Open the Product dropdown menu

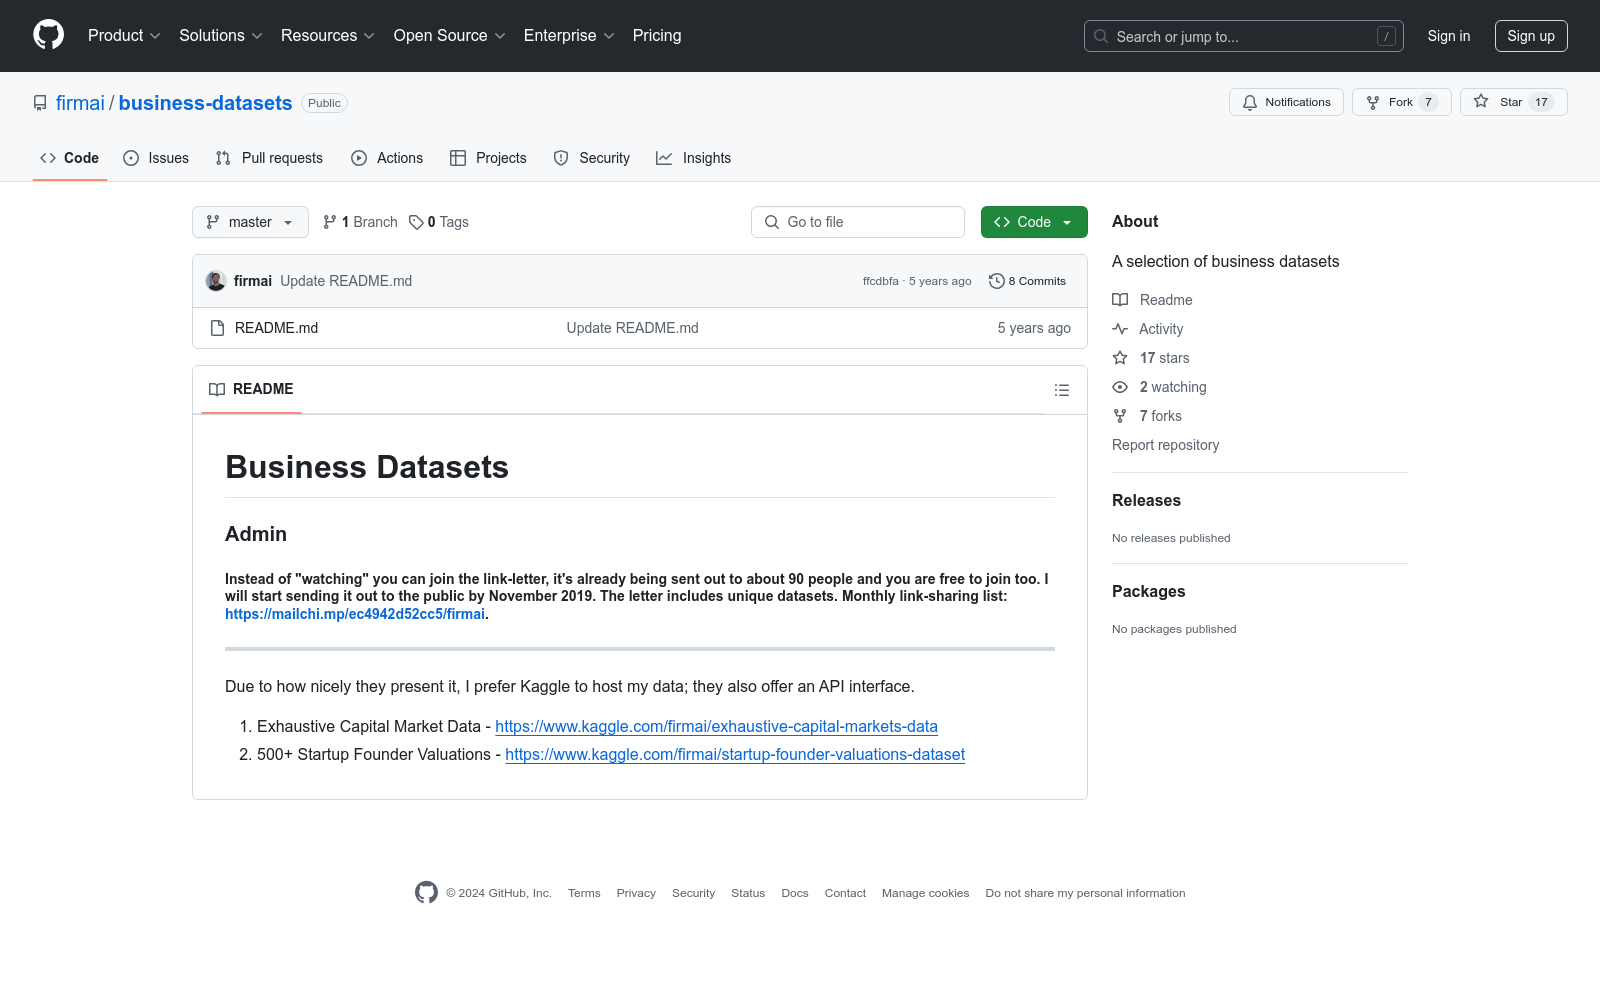(x=124, y=35)
